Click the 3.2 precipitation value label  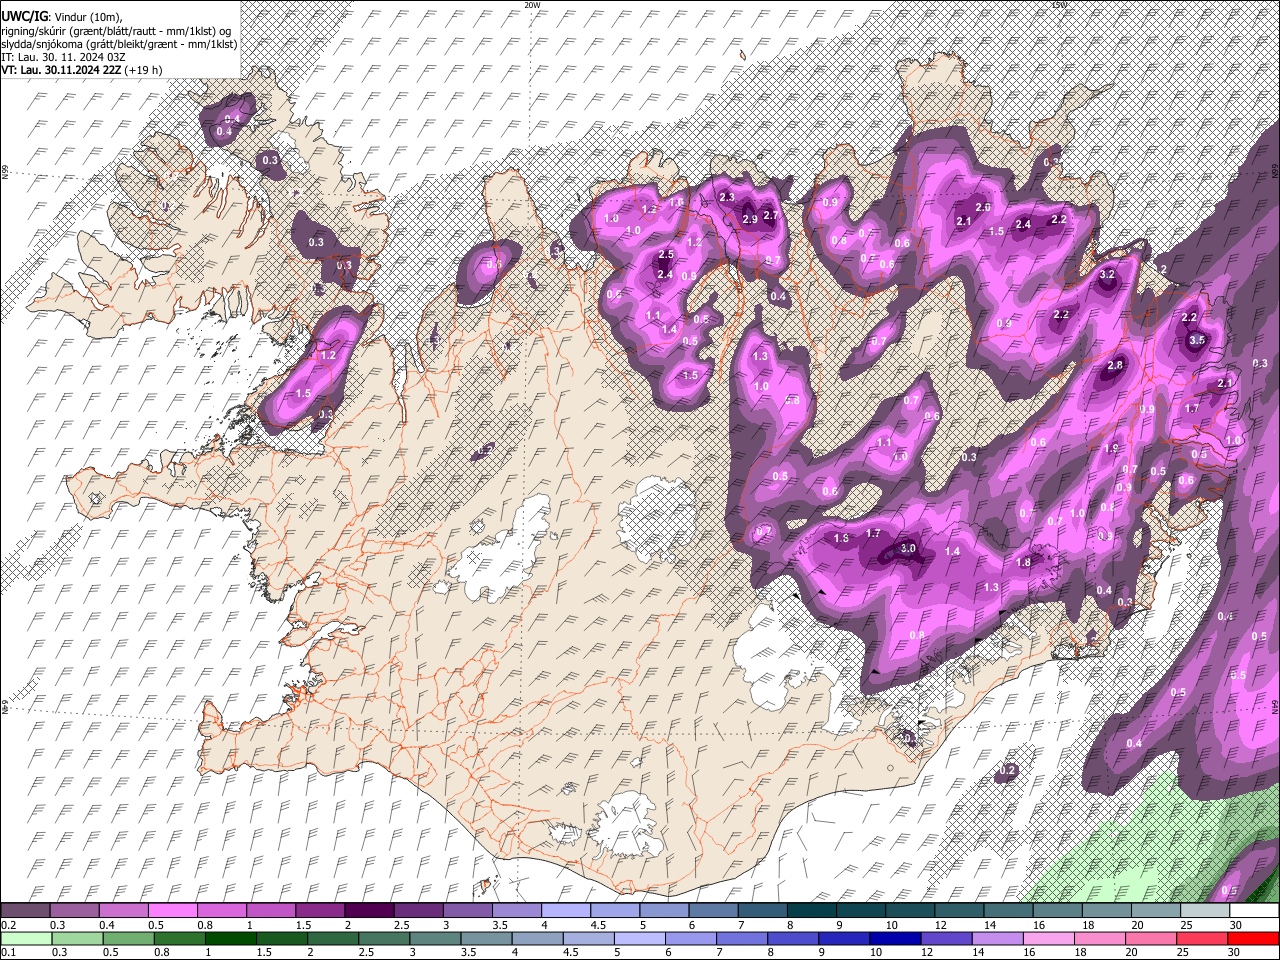[1107, 274]
